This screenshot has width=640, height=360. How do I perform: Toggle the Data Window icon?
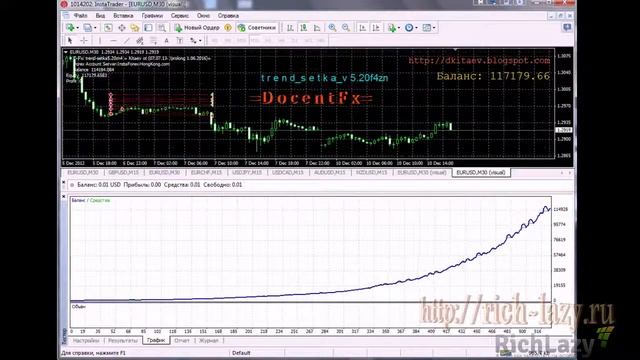click(x=122, y=28)
